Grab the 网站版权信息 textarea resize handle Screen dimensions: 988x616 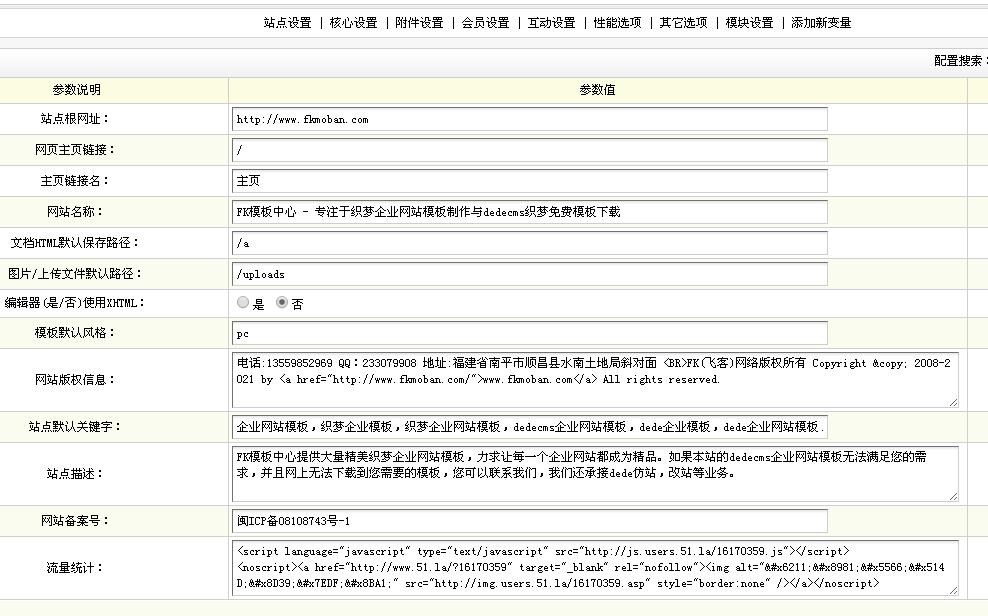(x=953, y=402)
